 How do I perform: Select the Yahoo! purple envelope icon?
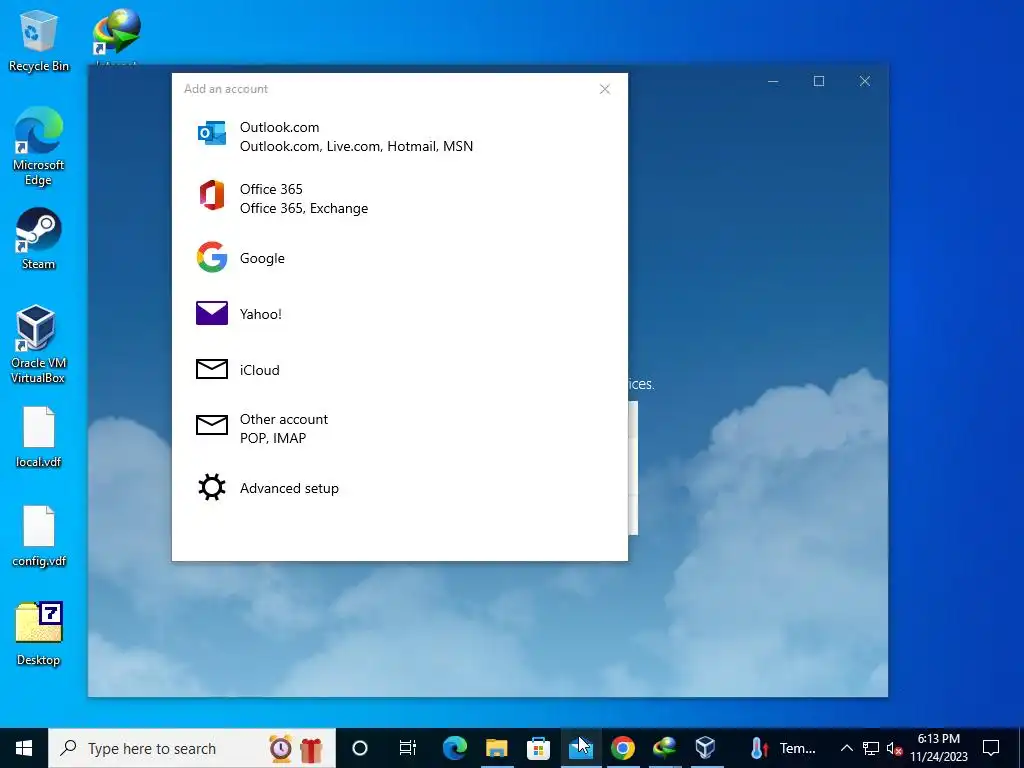click(x=212, y=313)
